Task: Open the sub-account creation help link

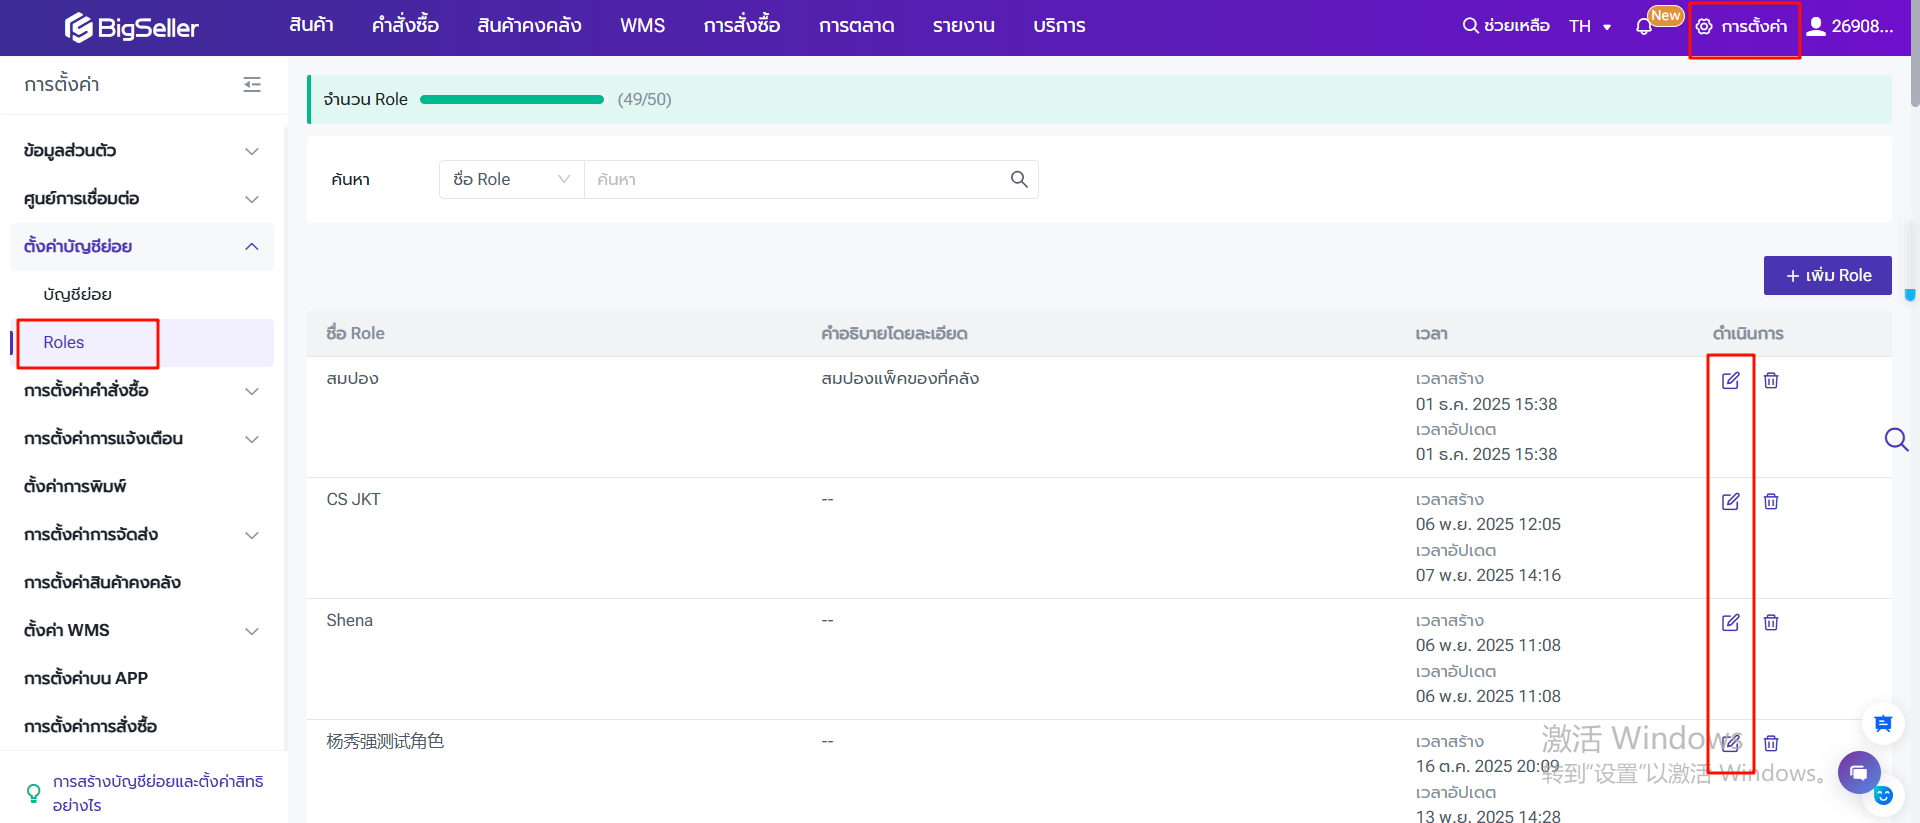Action: coord(157,793)
